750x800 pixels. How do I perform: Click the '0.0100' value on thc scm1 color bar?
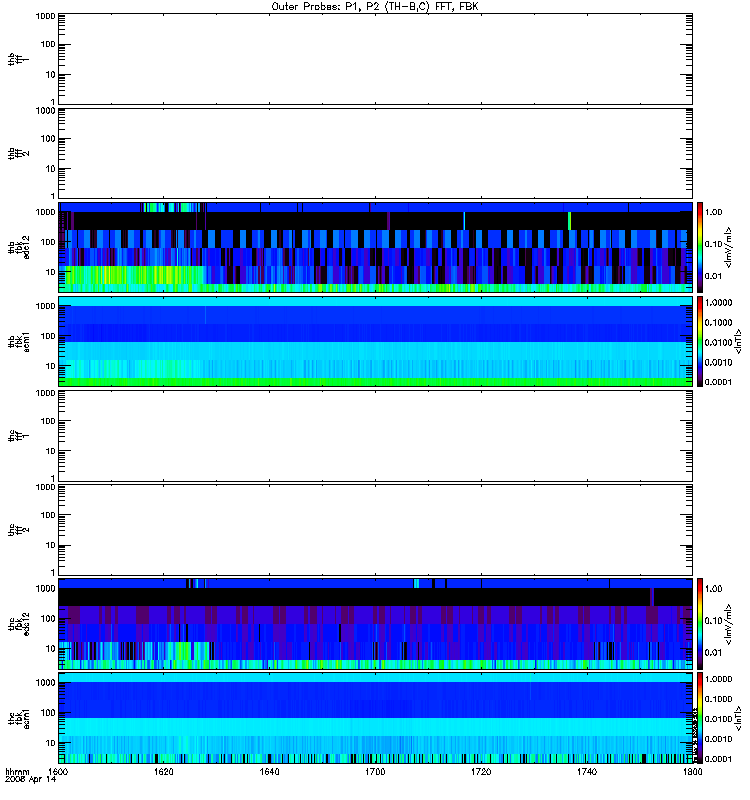coord(718,719)
